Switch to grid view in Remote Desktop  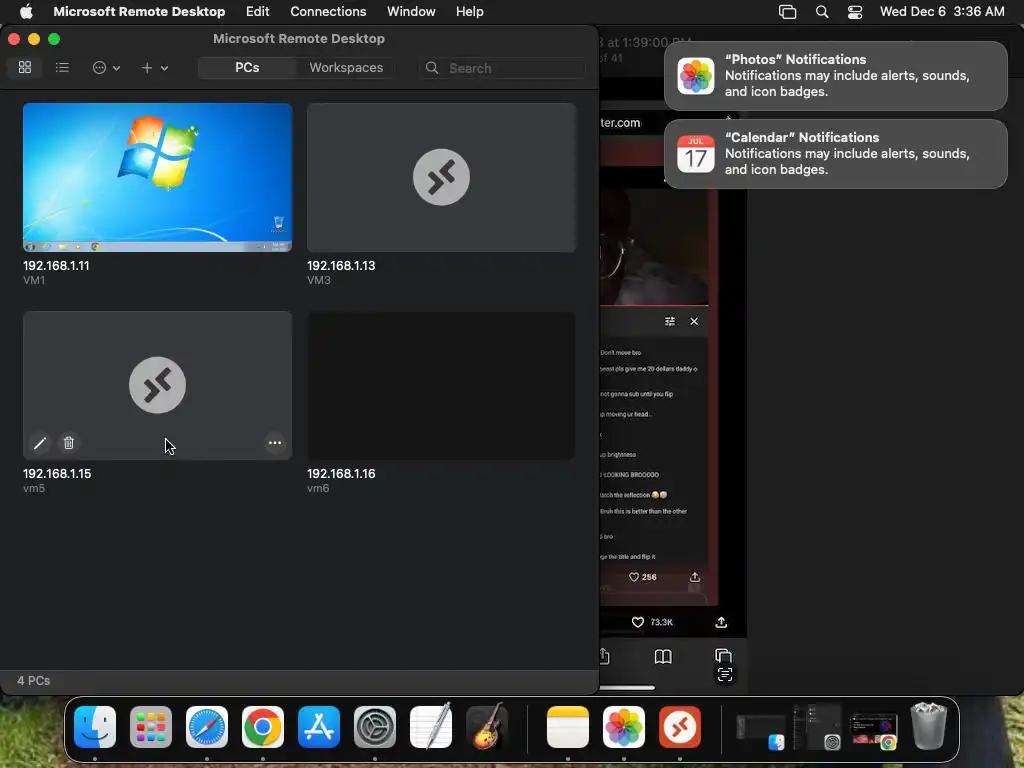(25, 67)
